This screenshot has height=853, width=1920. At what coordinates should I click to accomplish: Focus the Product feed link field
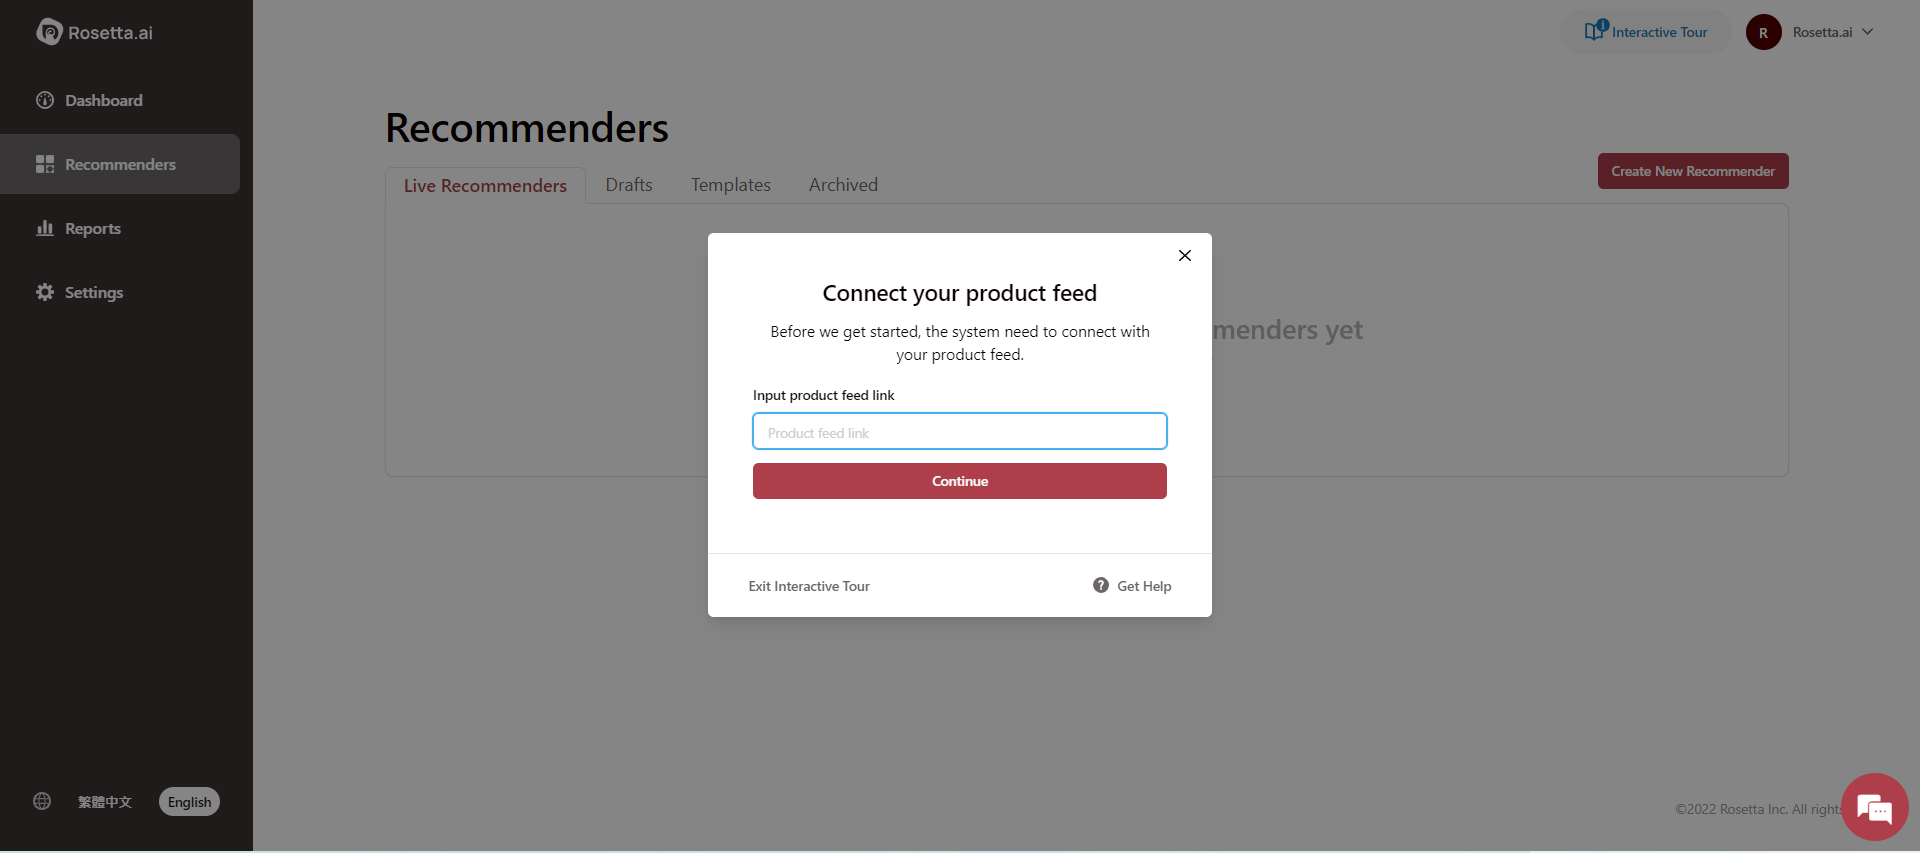click(960, 432)
